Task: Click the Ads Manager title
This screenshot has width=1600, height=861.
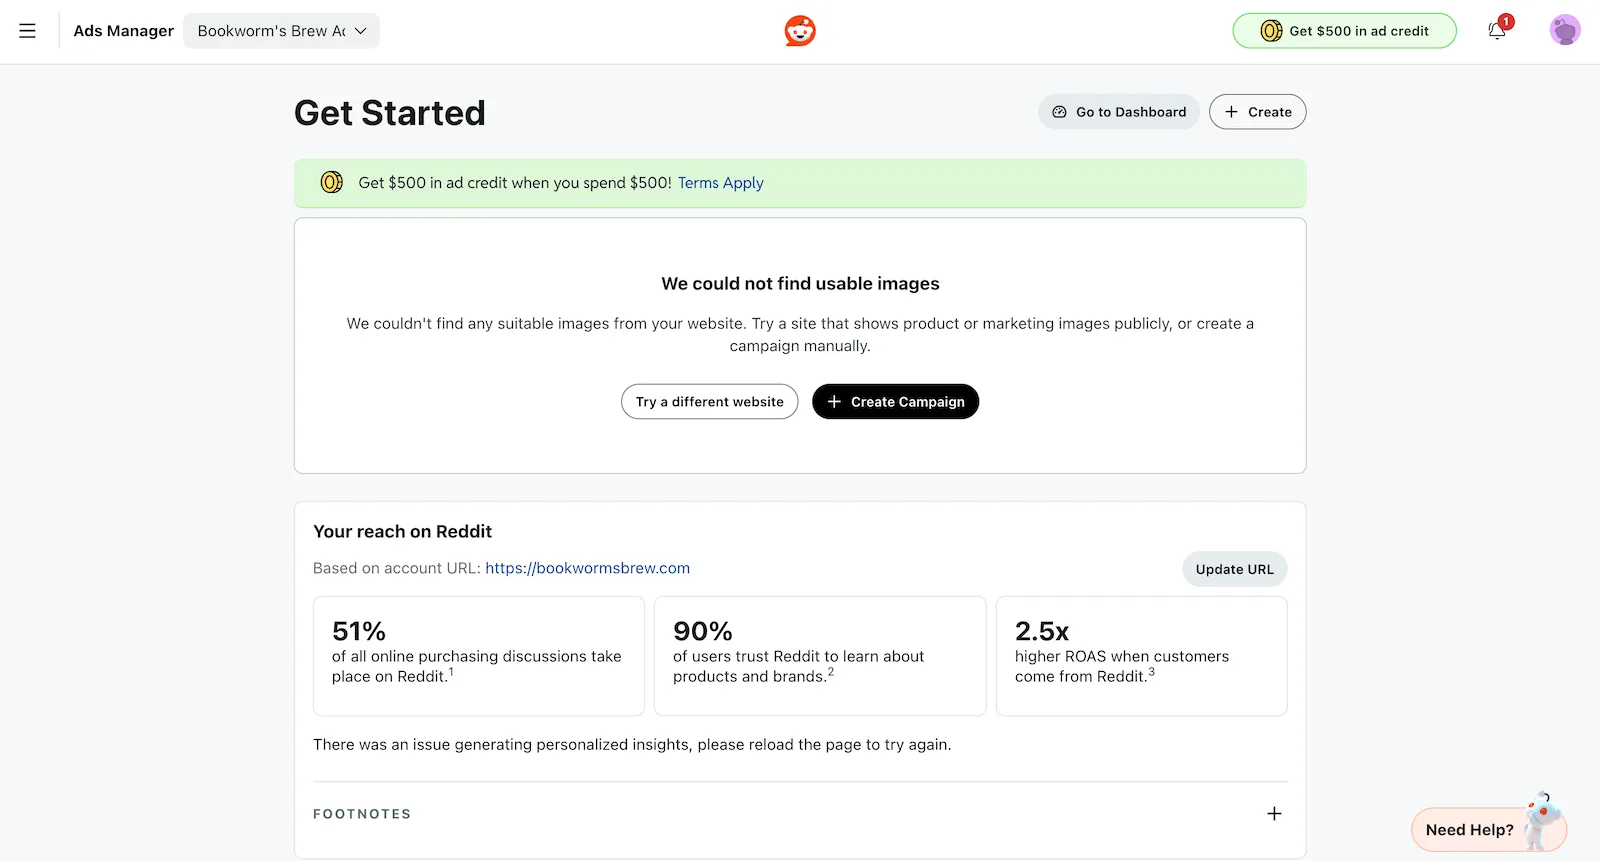Action: (124, 31)
